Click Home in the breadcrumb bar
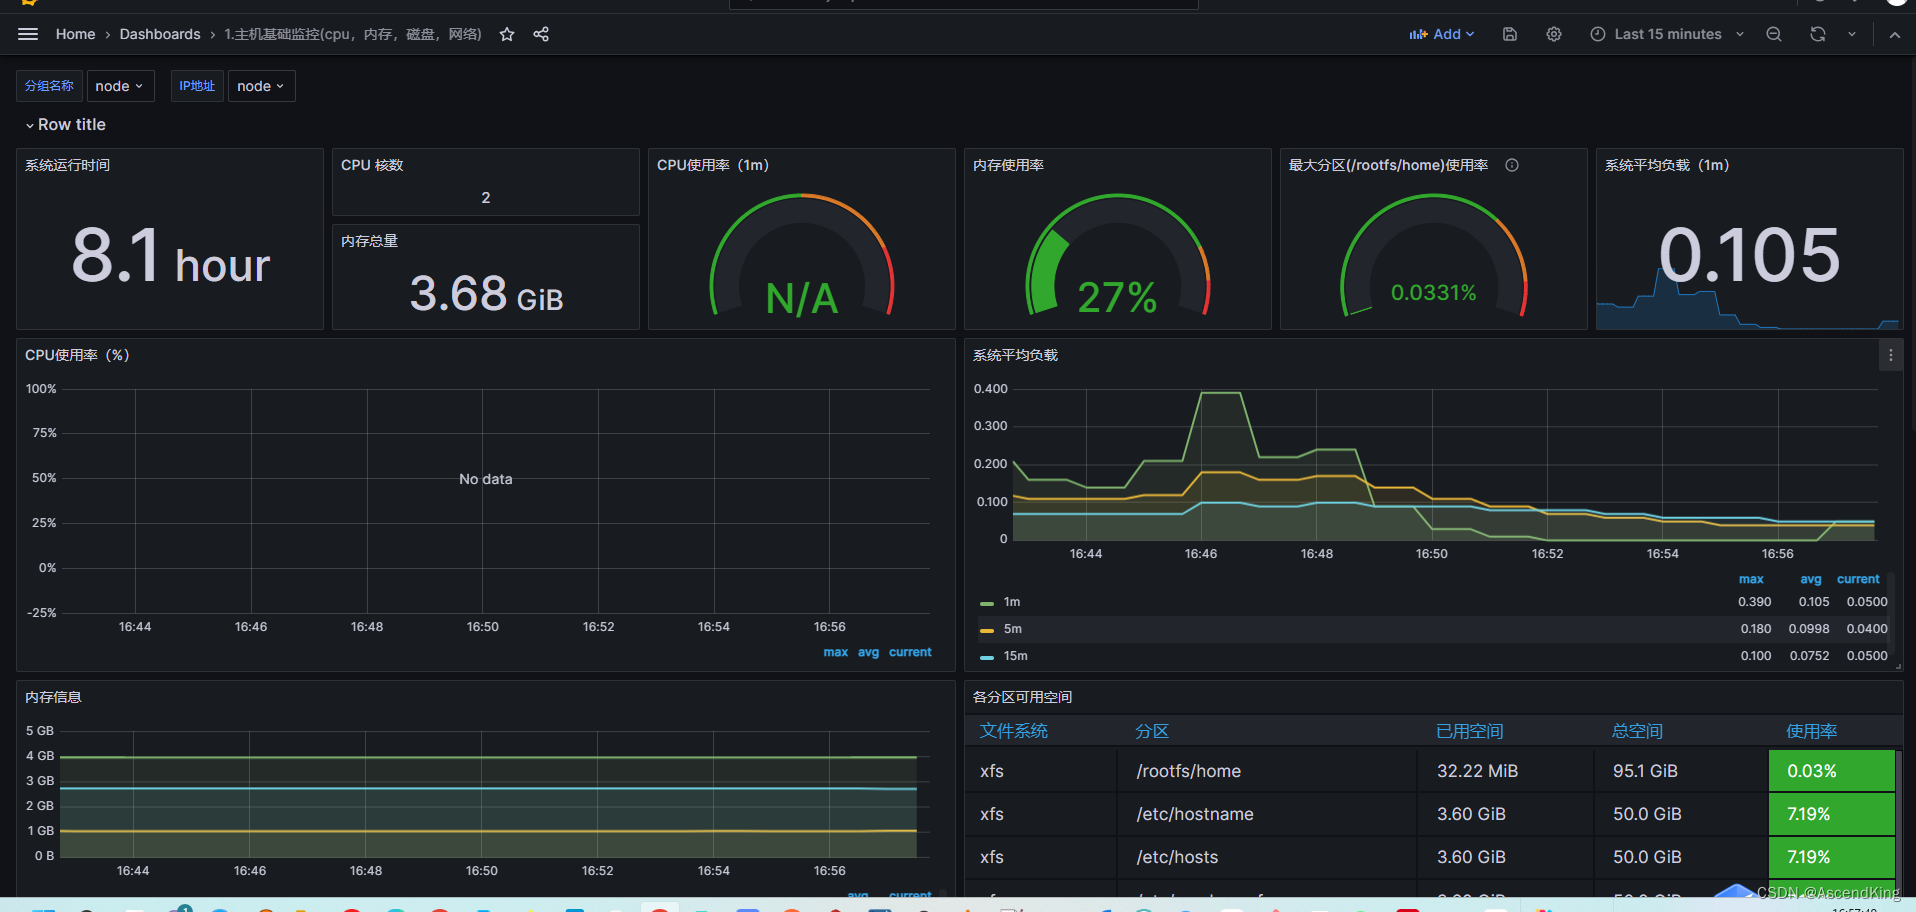 (x=75, y=33)
